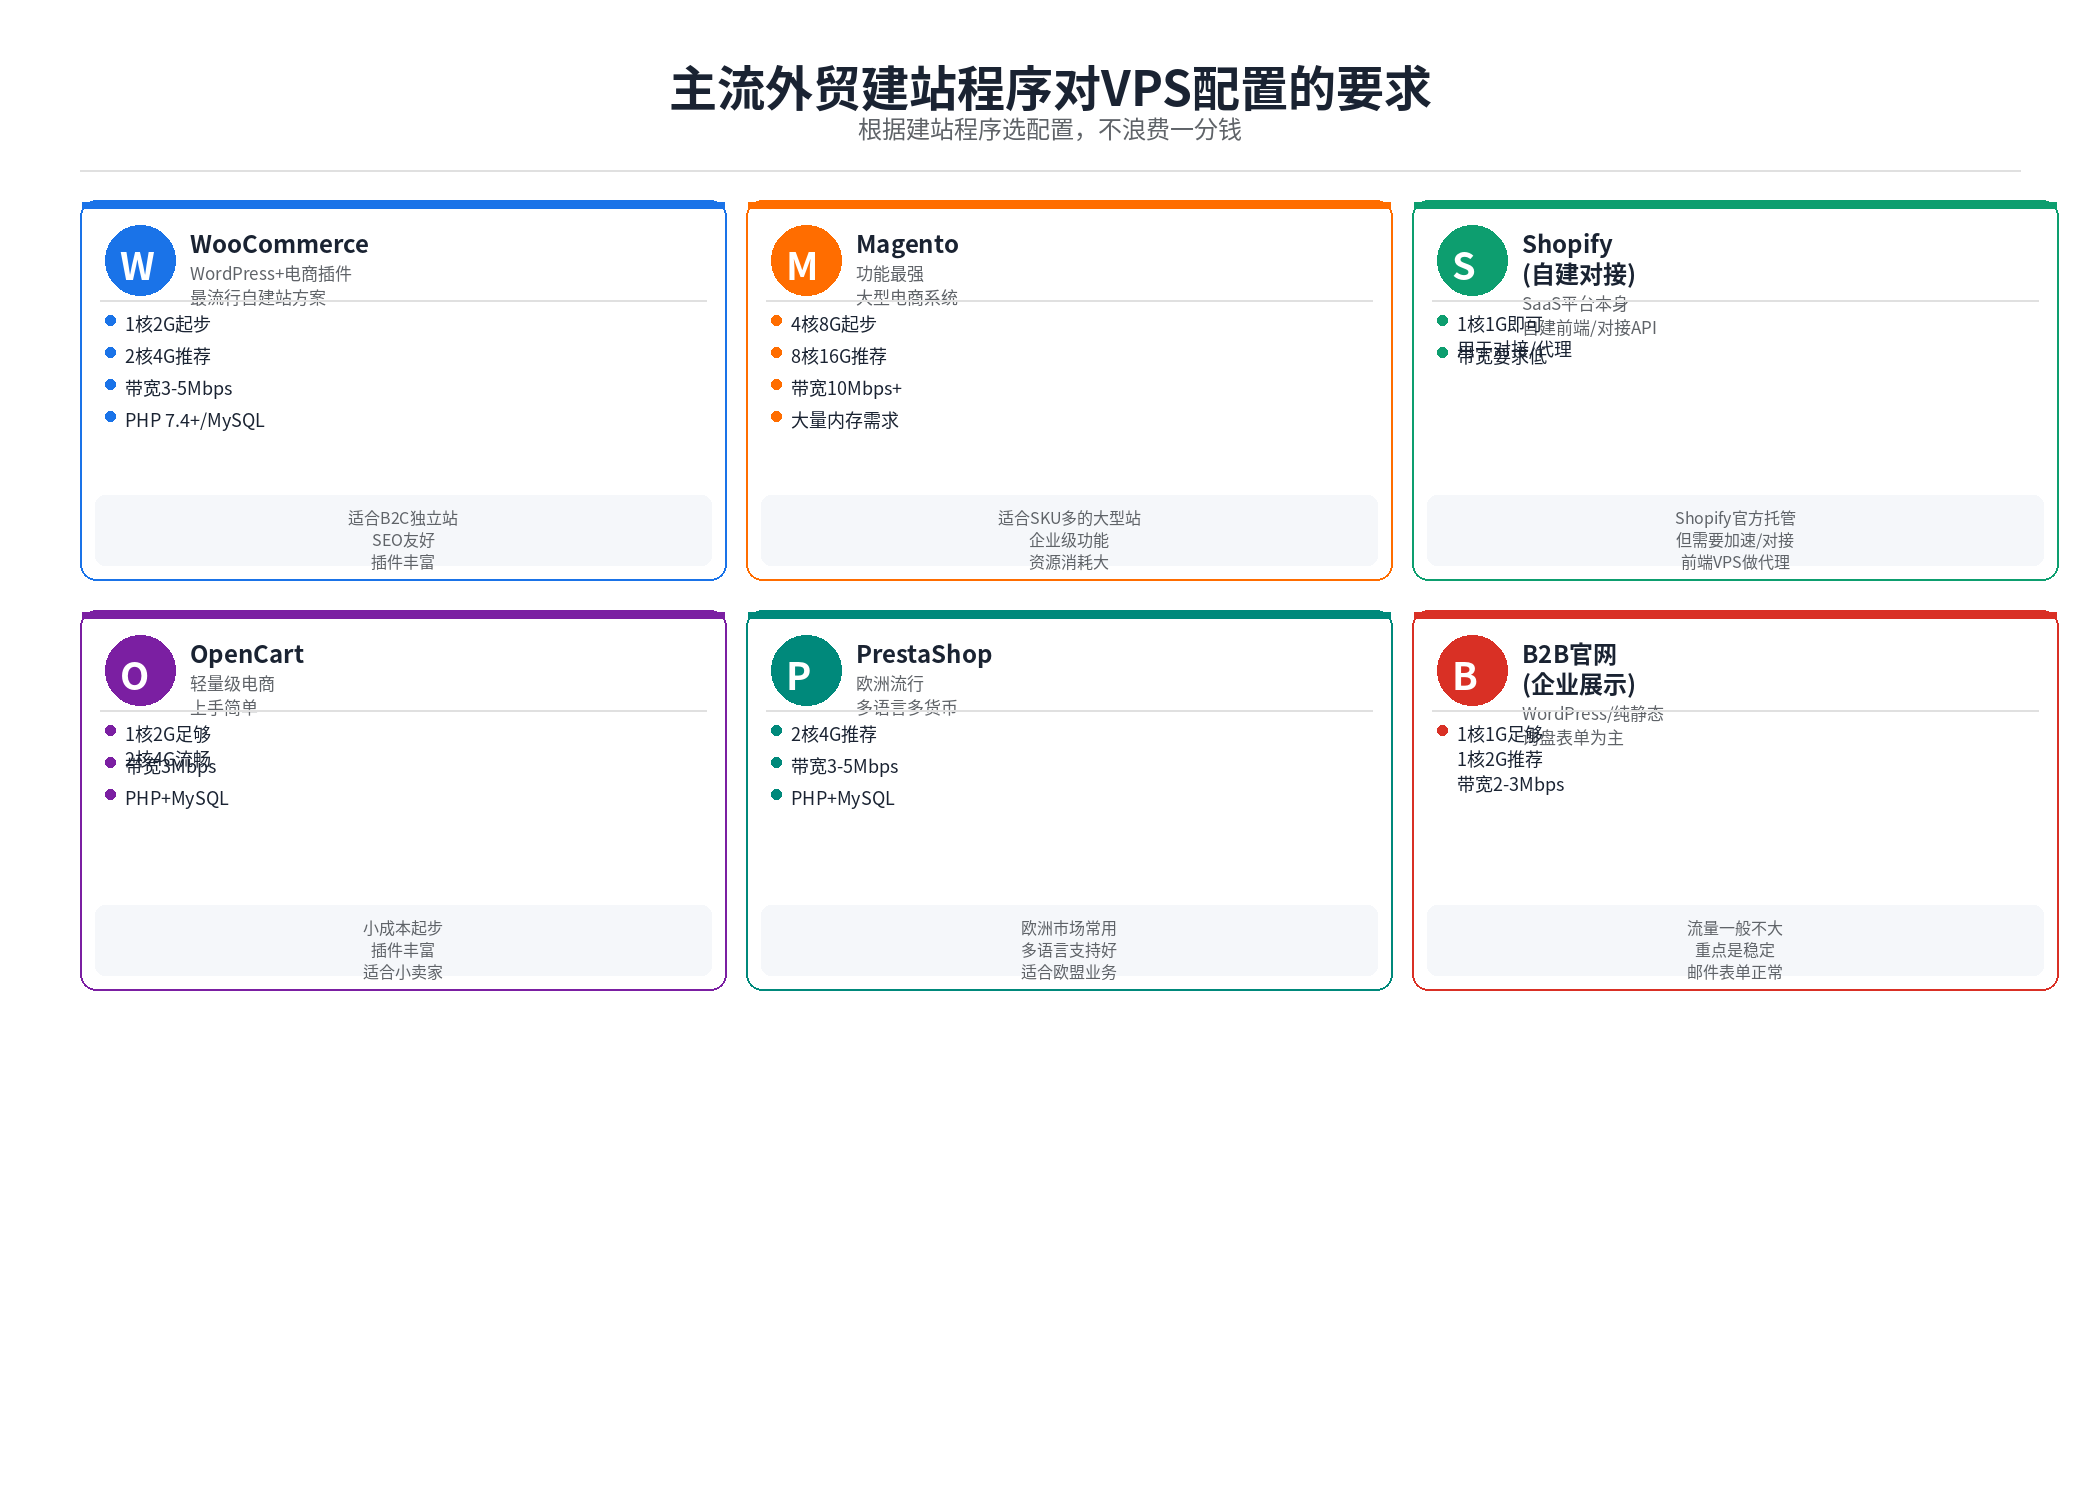The height and width of the screenshot is (1500, 2100).
Task: Select the OpenCart card title
Action: [x=247, y=654]
